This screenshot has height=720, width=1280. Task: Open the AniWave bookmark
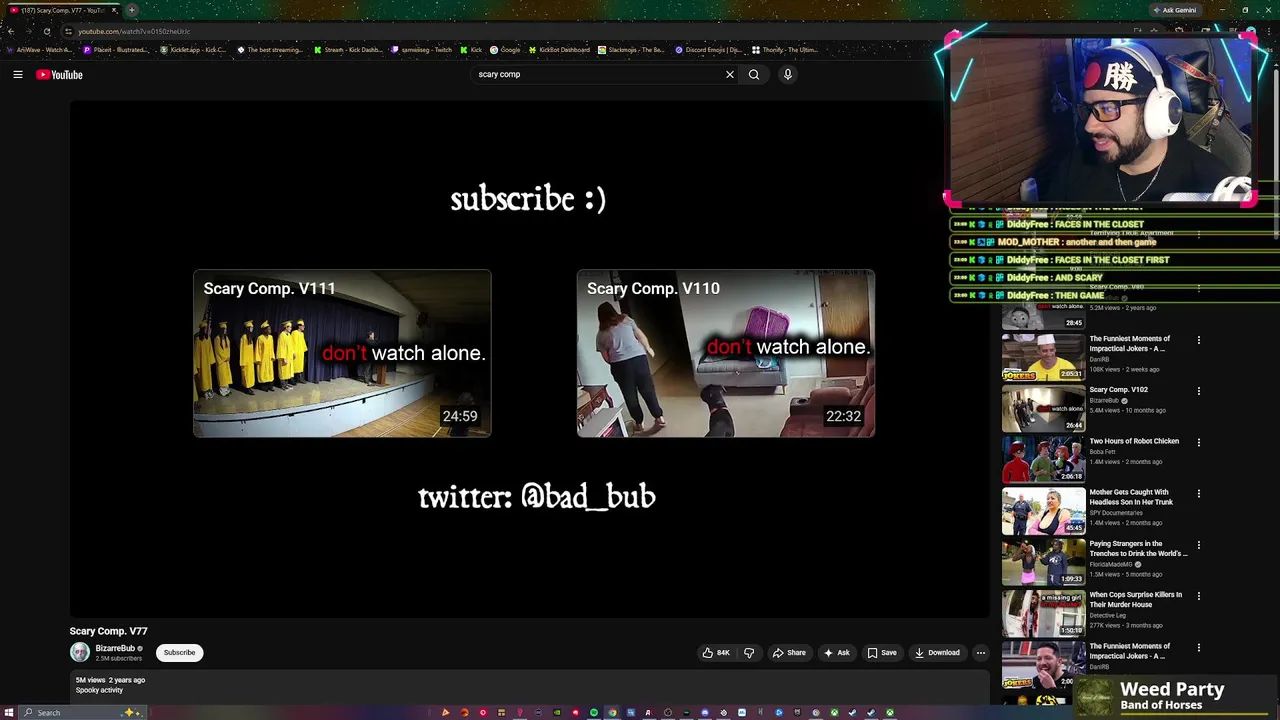[40, 50]
